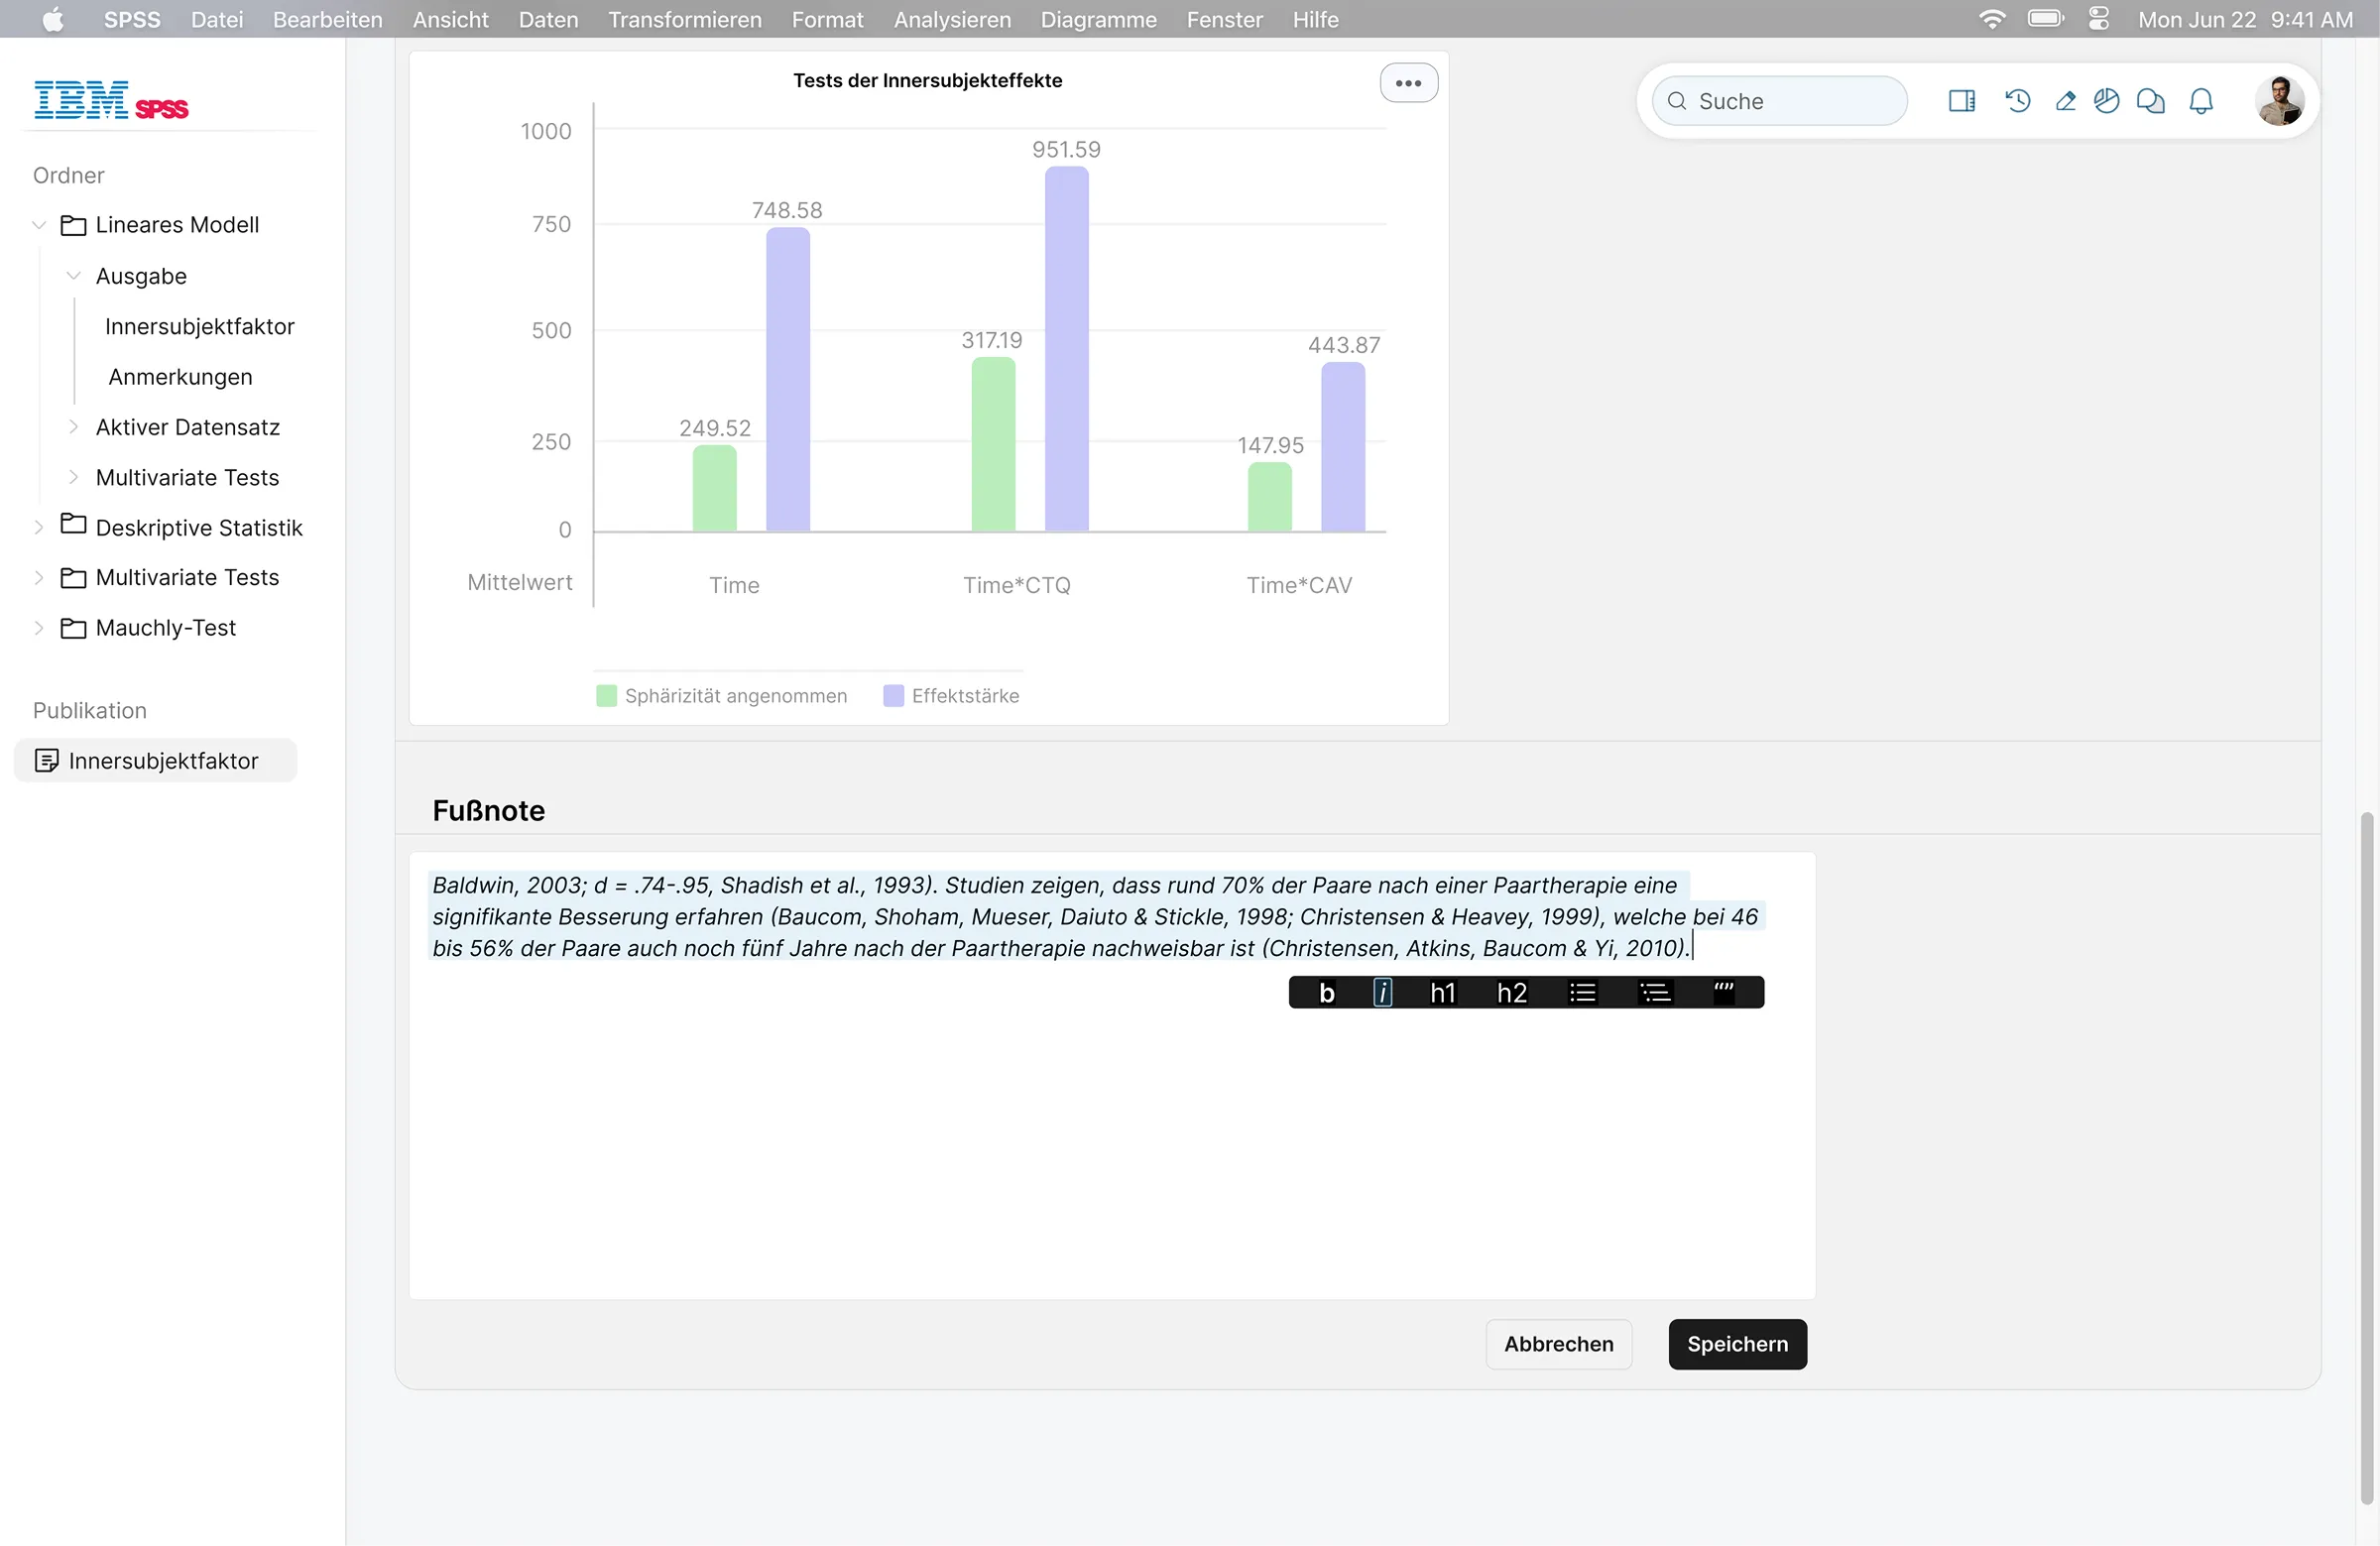Toggle italic formatting in footnote toolbar

point(1382,992)
